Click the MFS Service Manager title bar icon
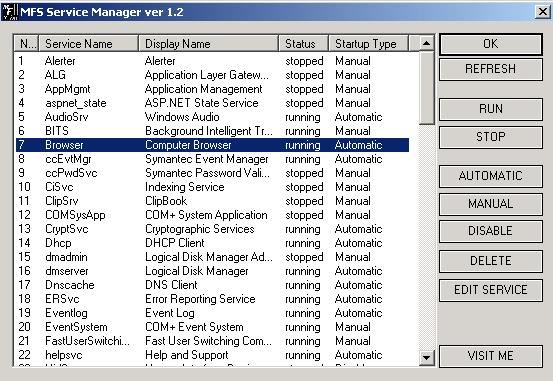553x381 pixels. pyautogui.click(x=10, y=12)
